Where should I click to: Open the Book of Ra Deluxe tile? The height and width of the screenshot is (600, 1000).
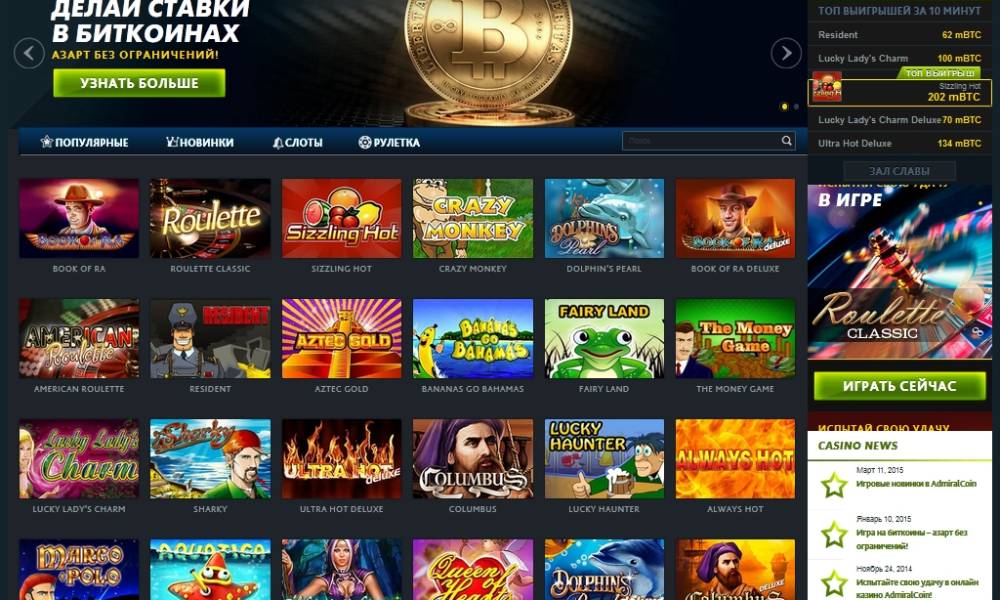point(735,218)
